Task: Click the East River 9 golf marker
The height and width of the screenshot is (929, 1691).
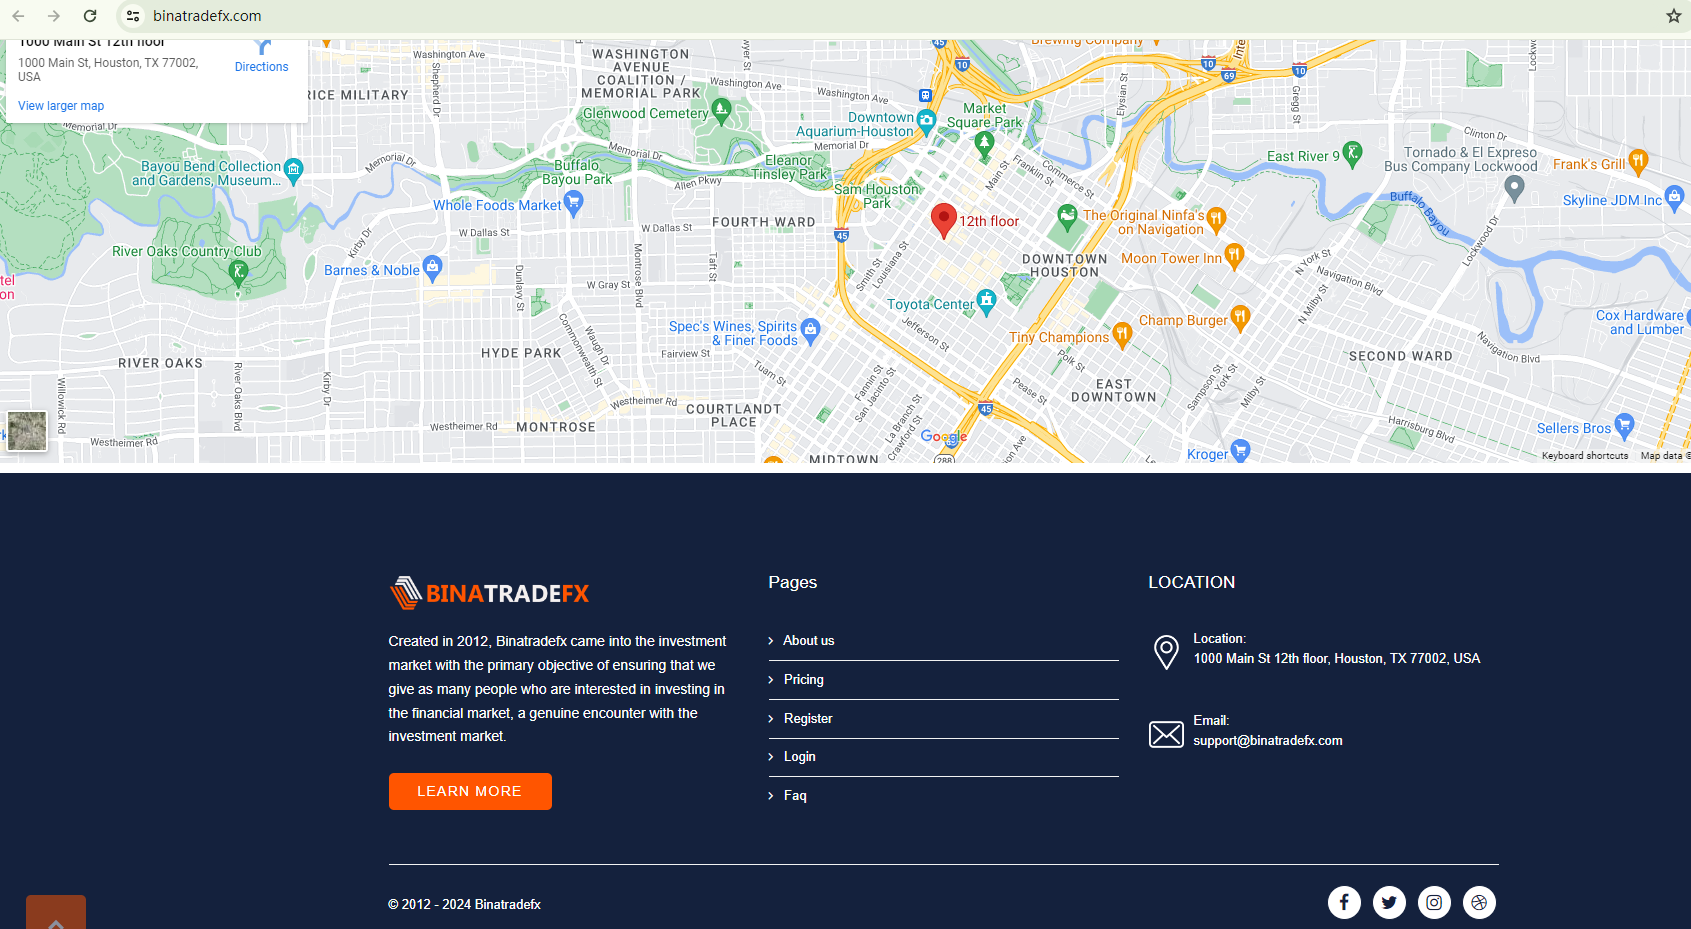Action: [x=1353, y=154]
